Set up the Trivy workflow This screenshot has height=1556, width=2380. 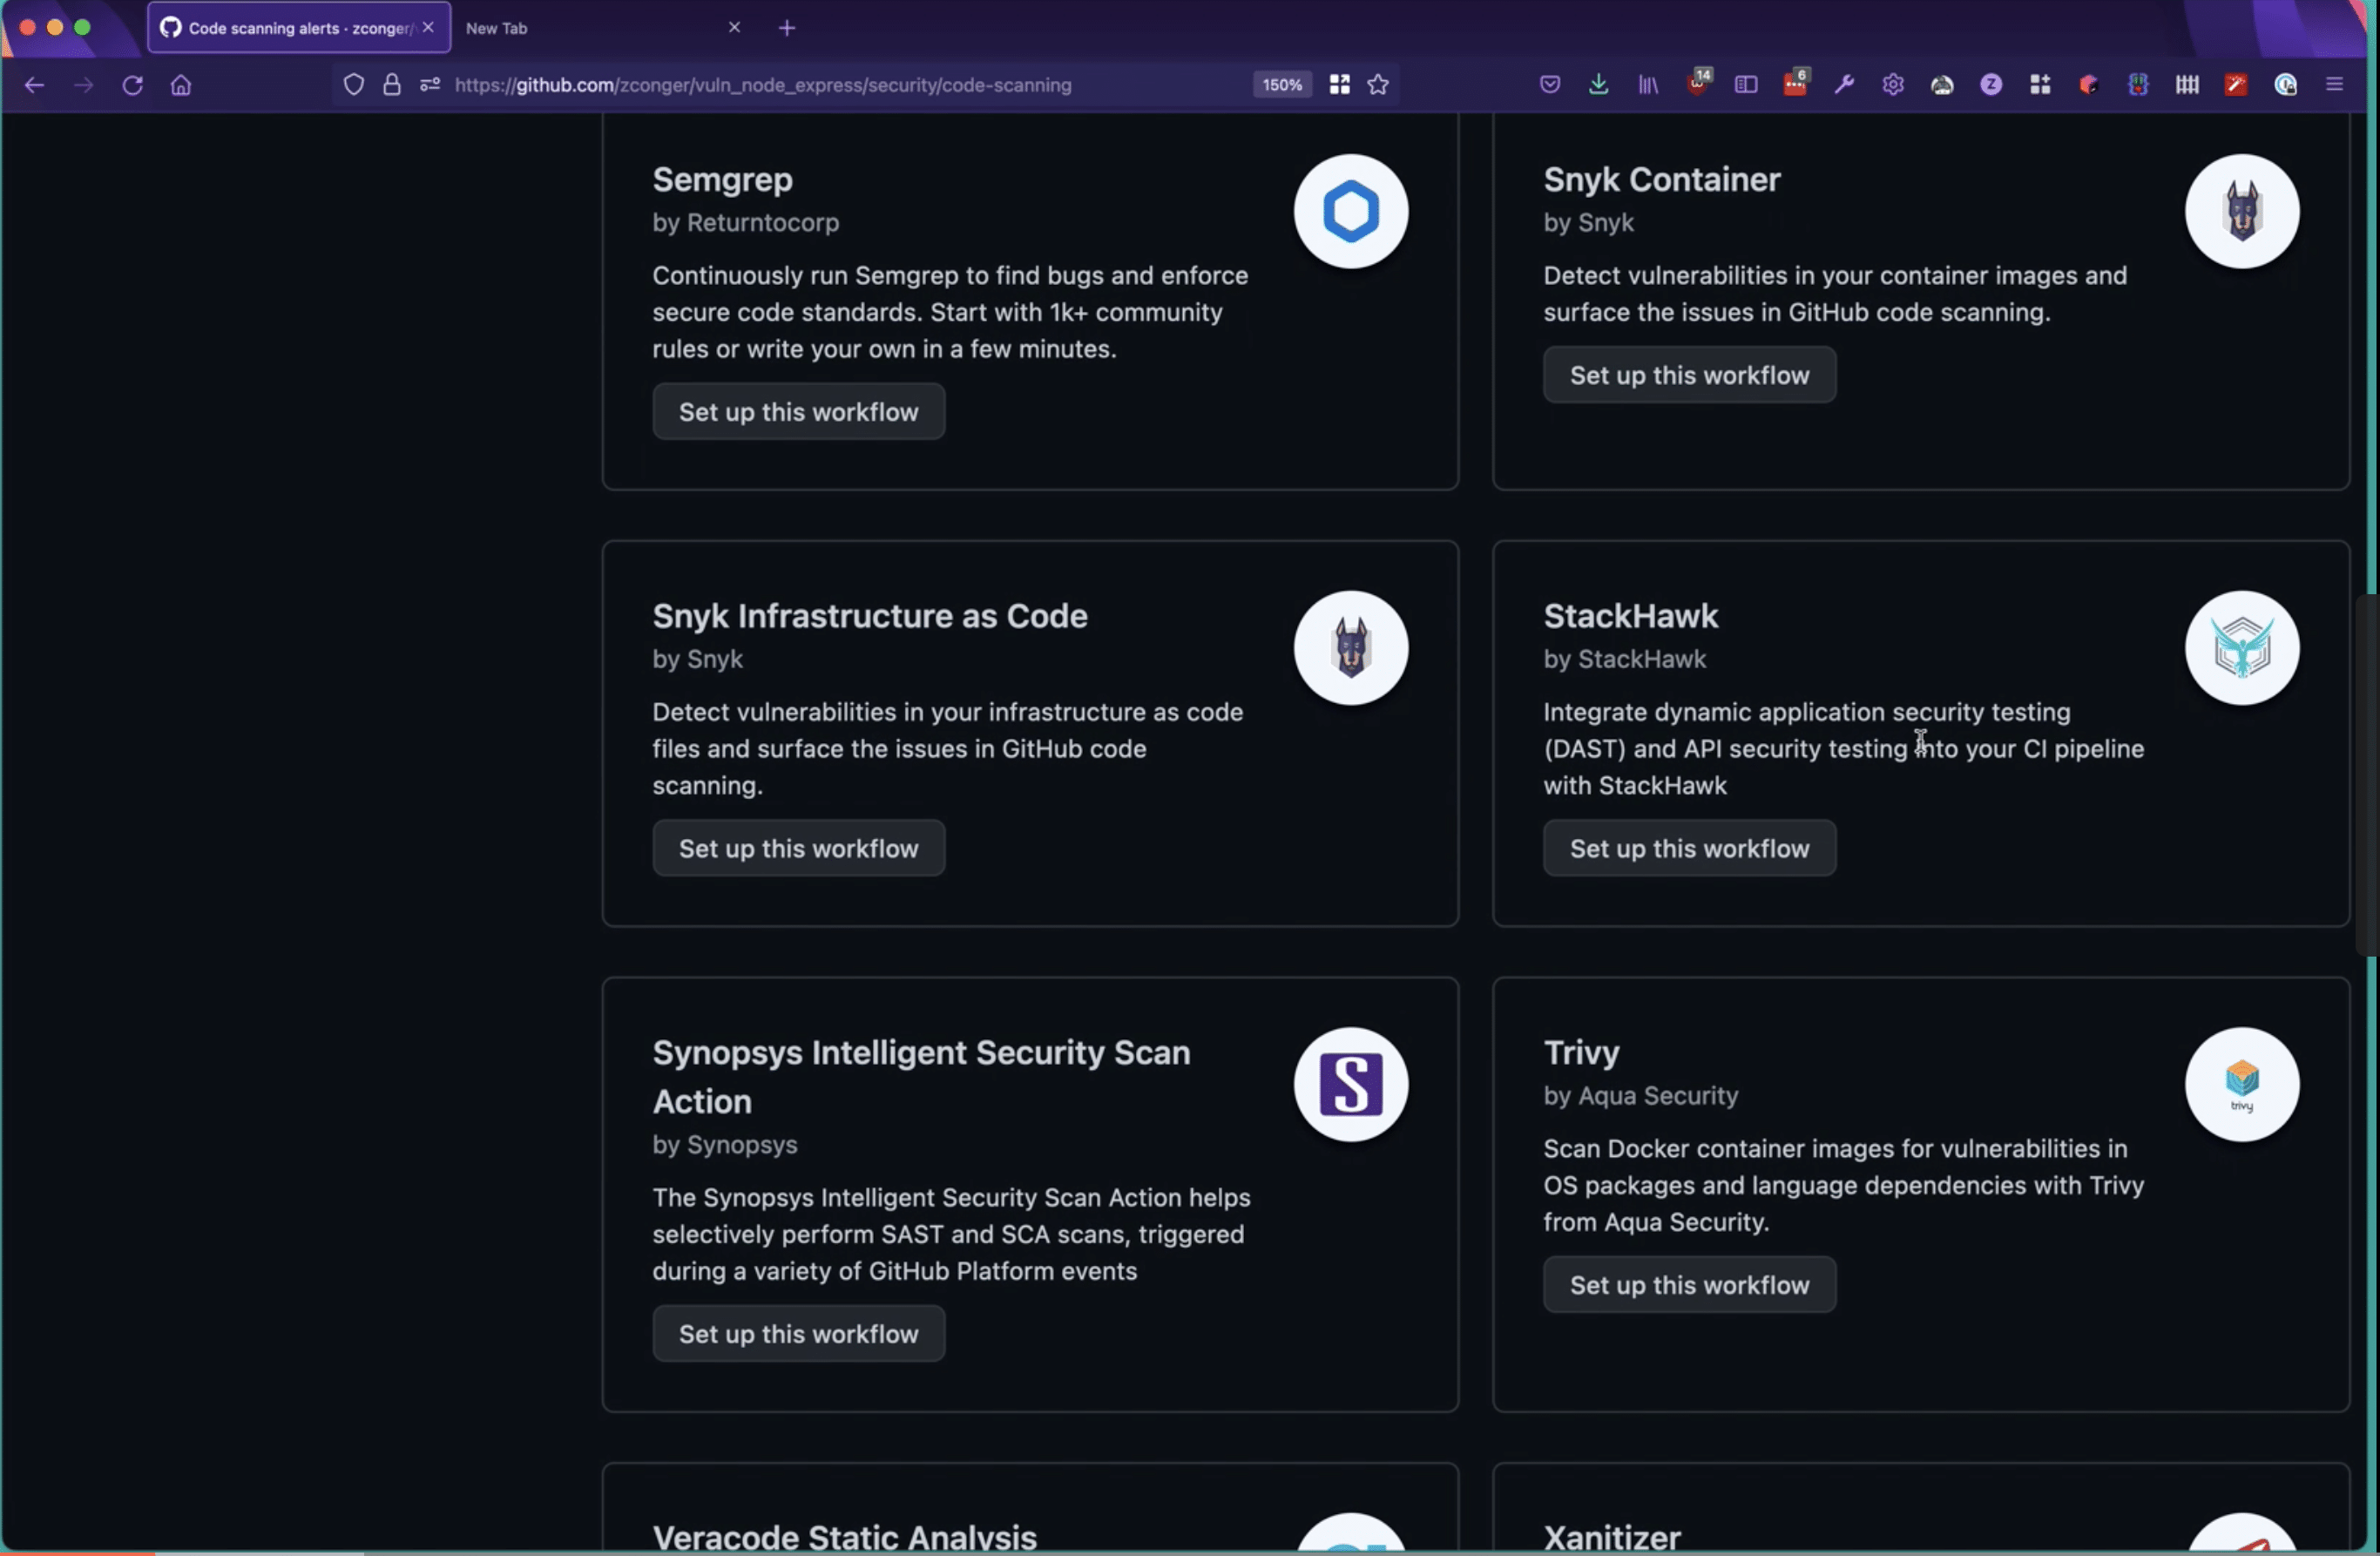(x=1689, y=1285)
